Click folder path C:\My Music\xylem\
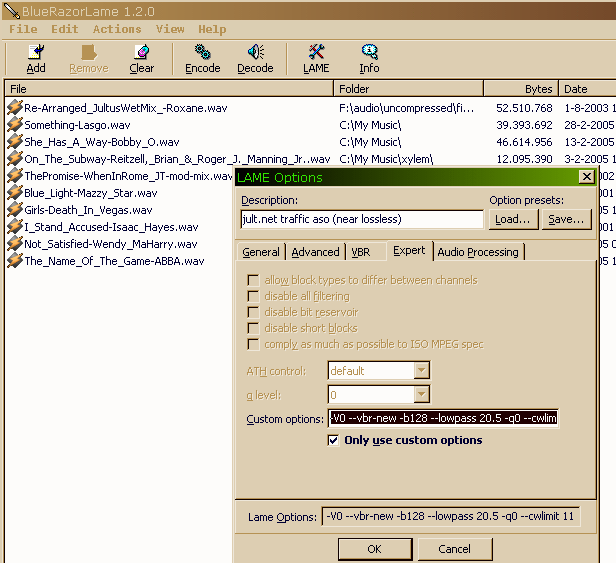The image size is (616, 563). tap(386, 159)
